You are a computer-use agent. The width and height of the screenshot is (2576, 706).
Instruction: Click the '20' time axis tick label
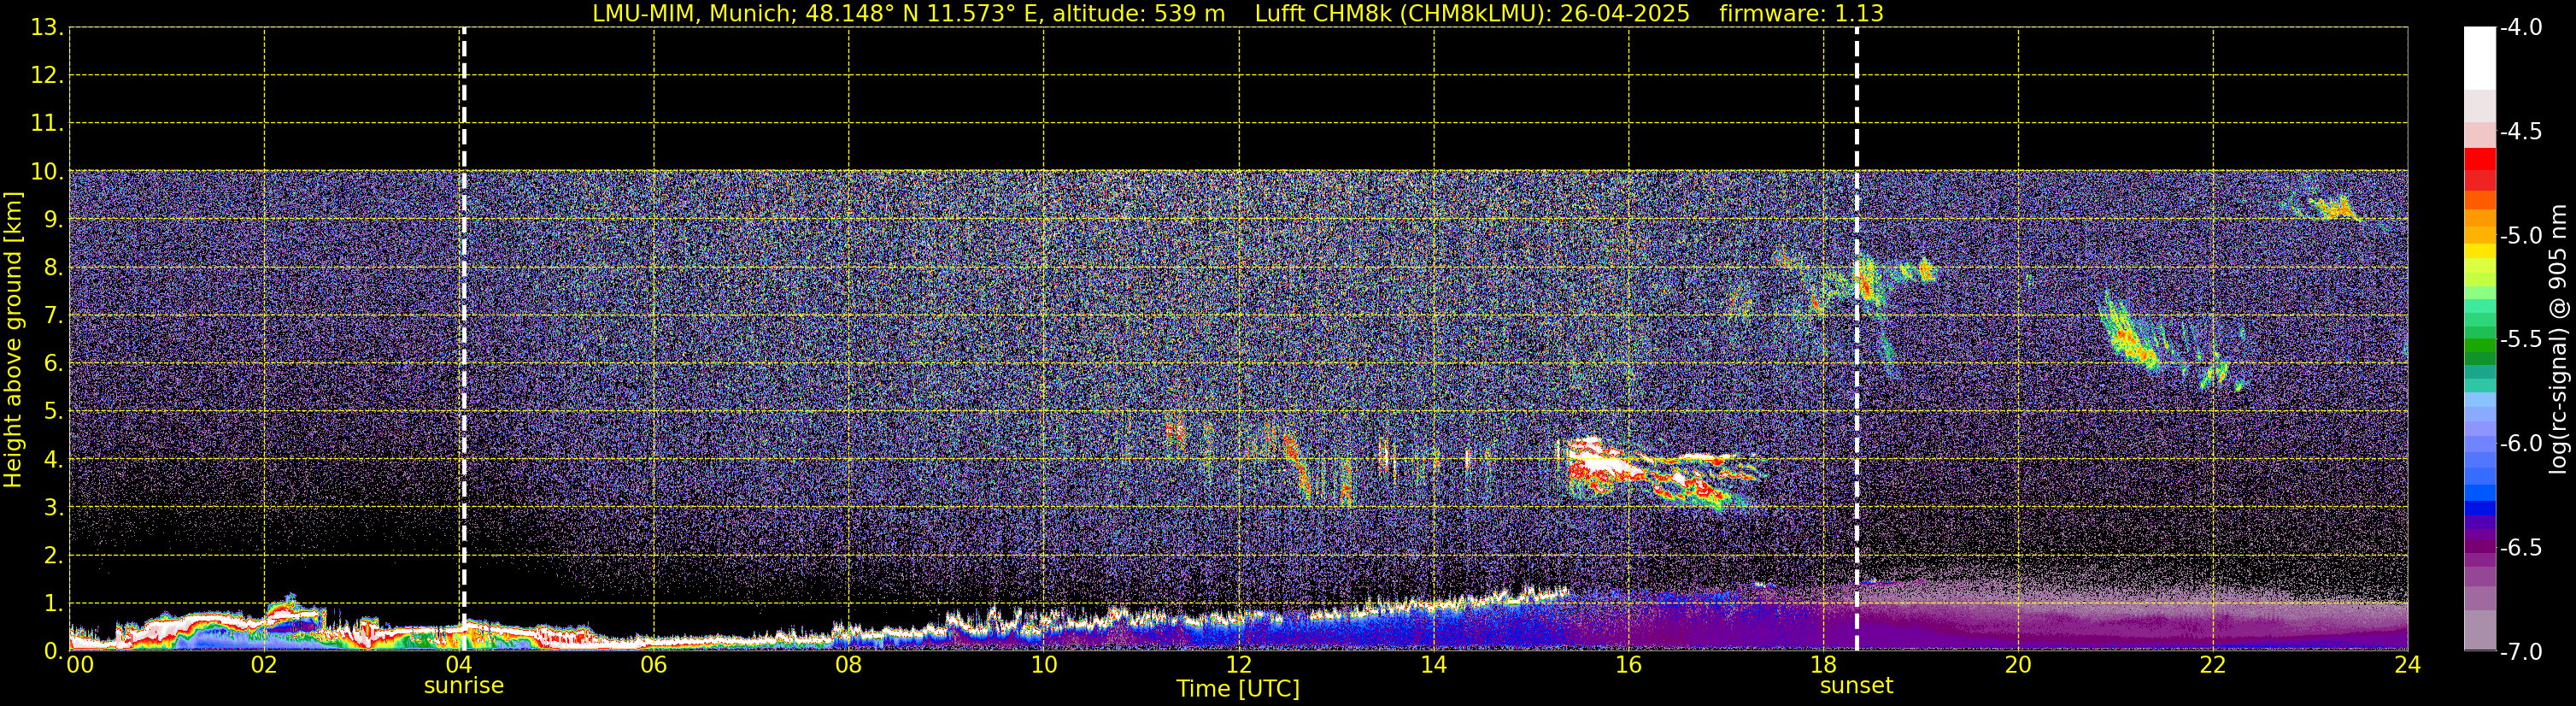click(2018, 665)
